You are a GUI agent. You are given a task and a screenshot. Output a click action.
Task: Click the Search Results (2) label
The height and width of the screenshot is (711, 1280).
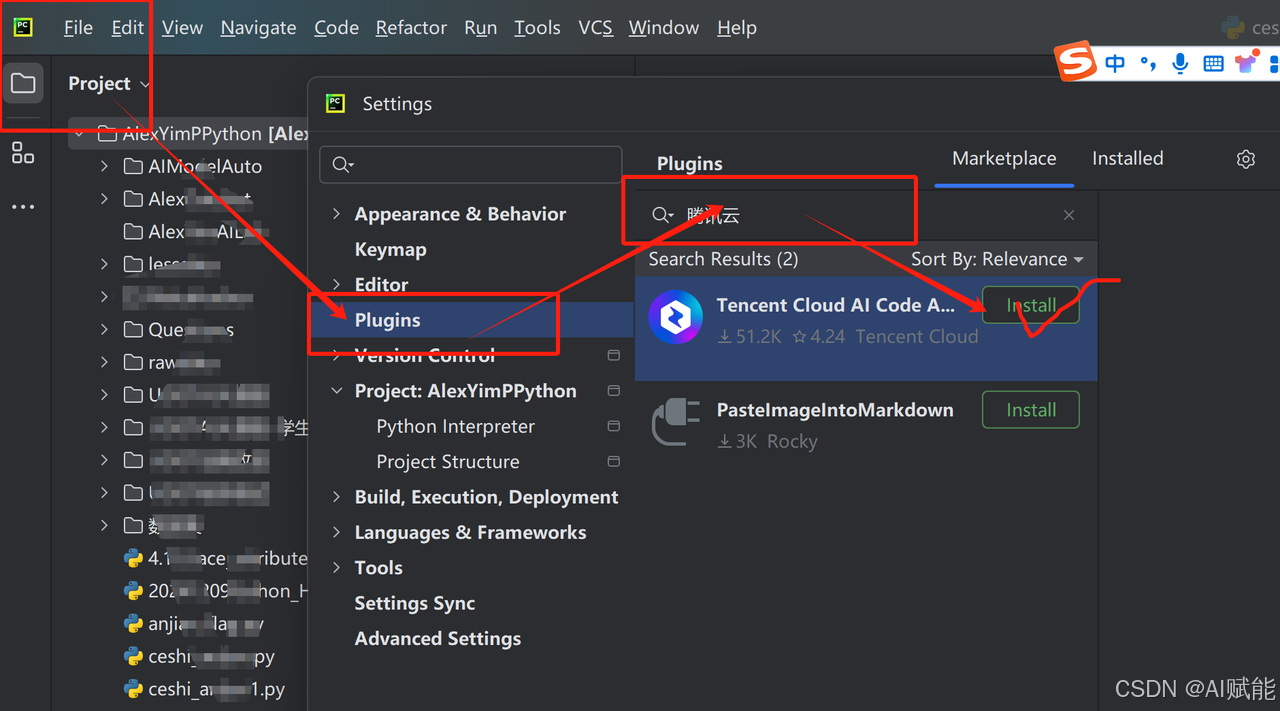[x=723, y=259]
